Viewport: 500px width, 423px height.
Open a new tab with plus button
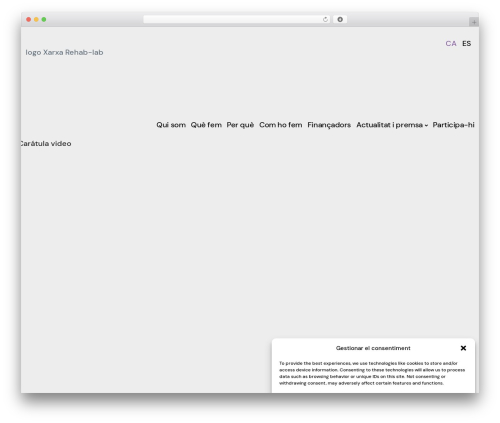pyautogui.click(x=474, y=22)
